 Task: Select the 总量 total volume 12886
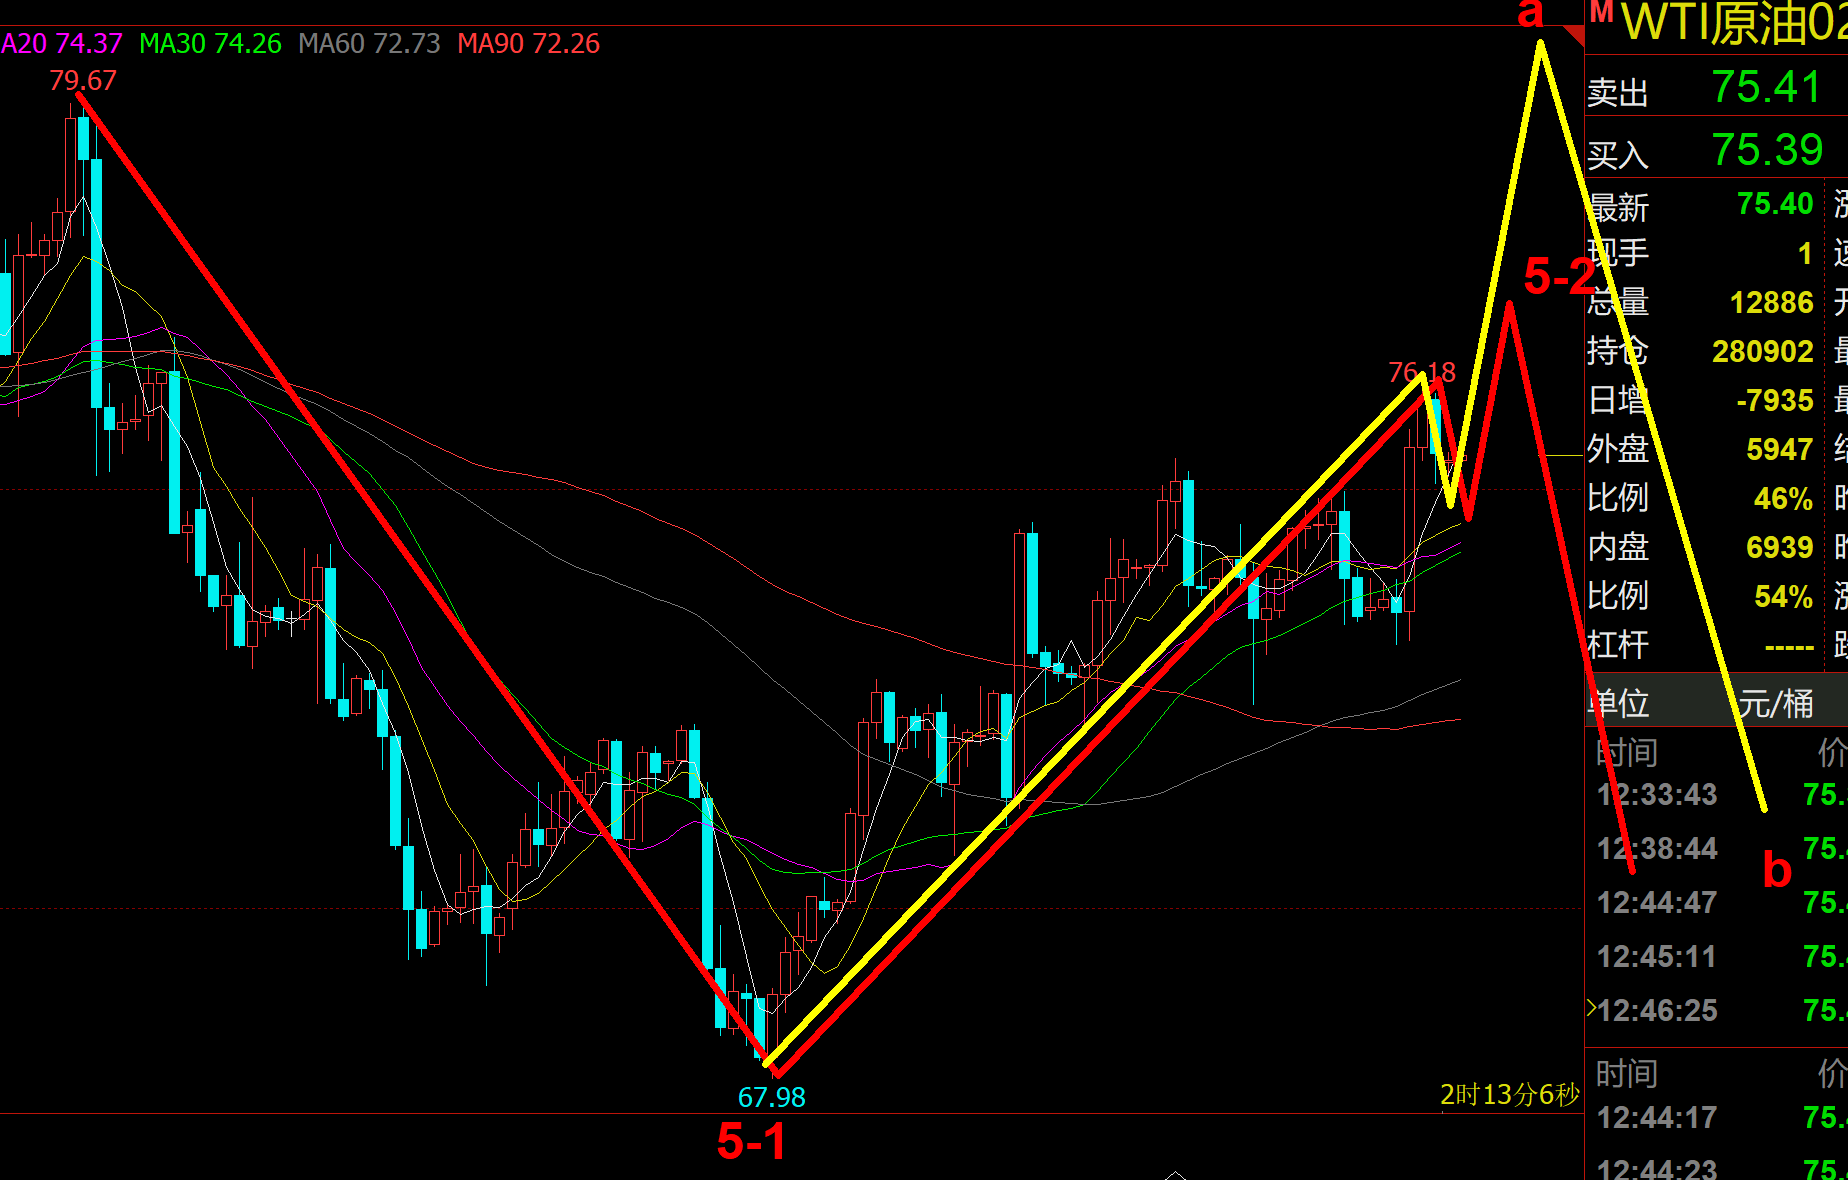1771,302
